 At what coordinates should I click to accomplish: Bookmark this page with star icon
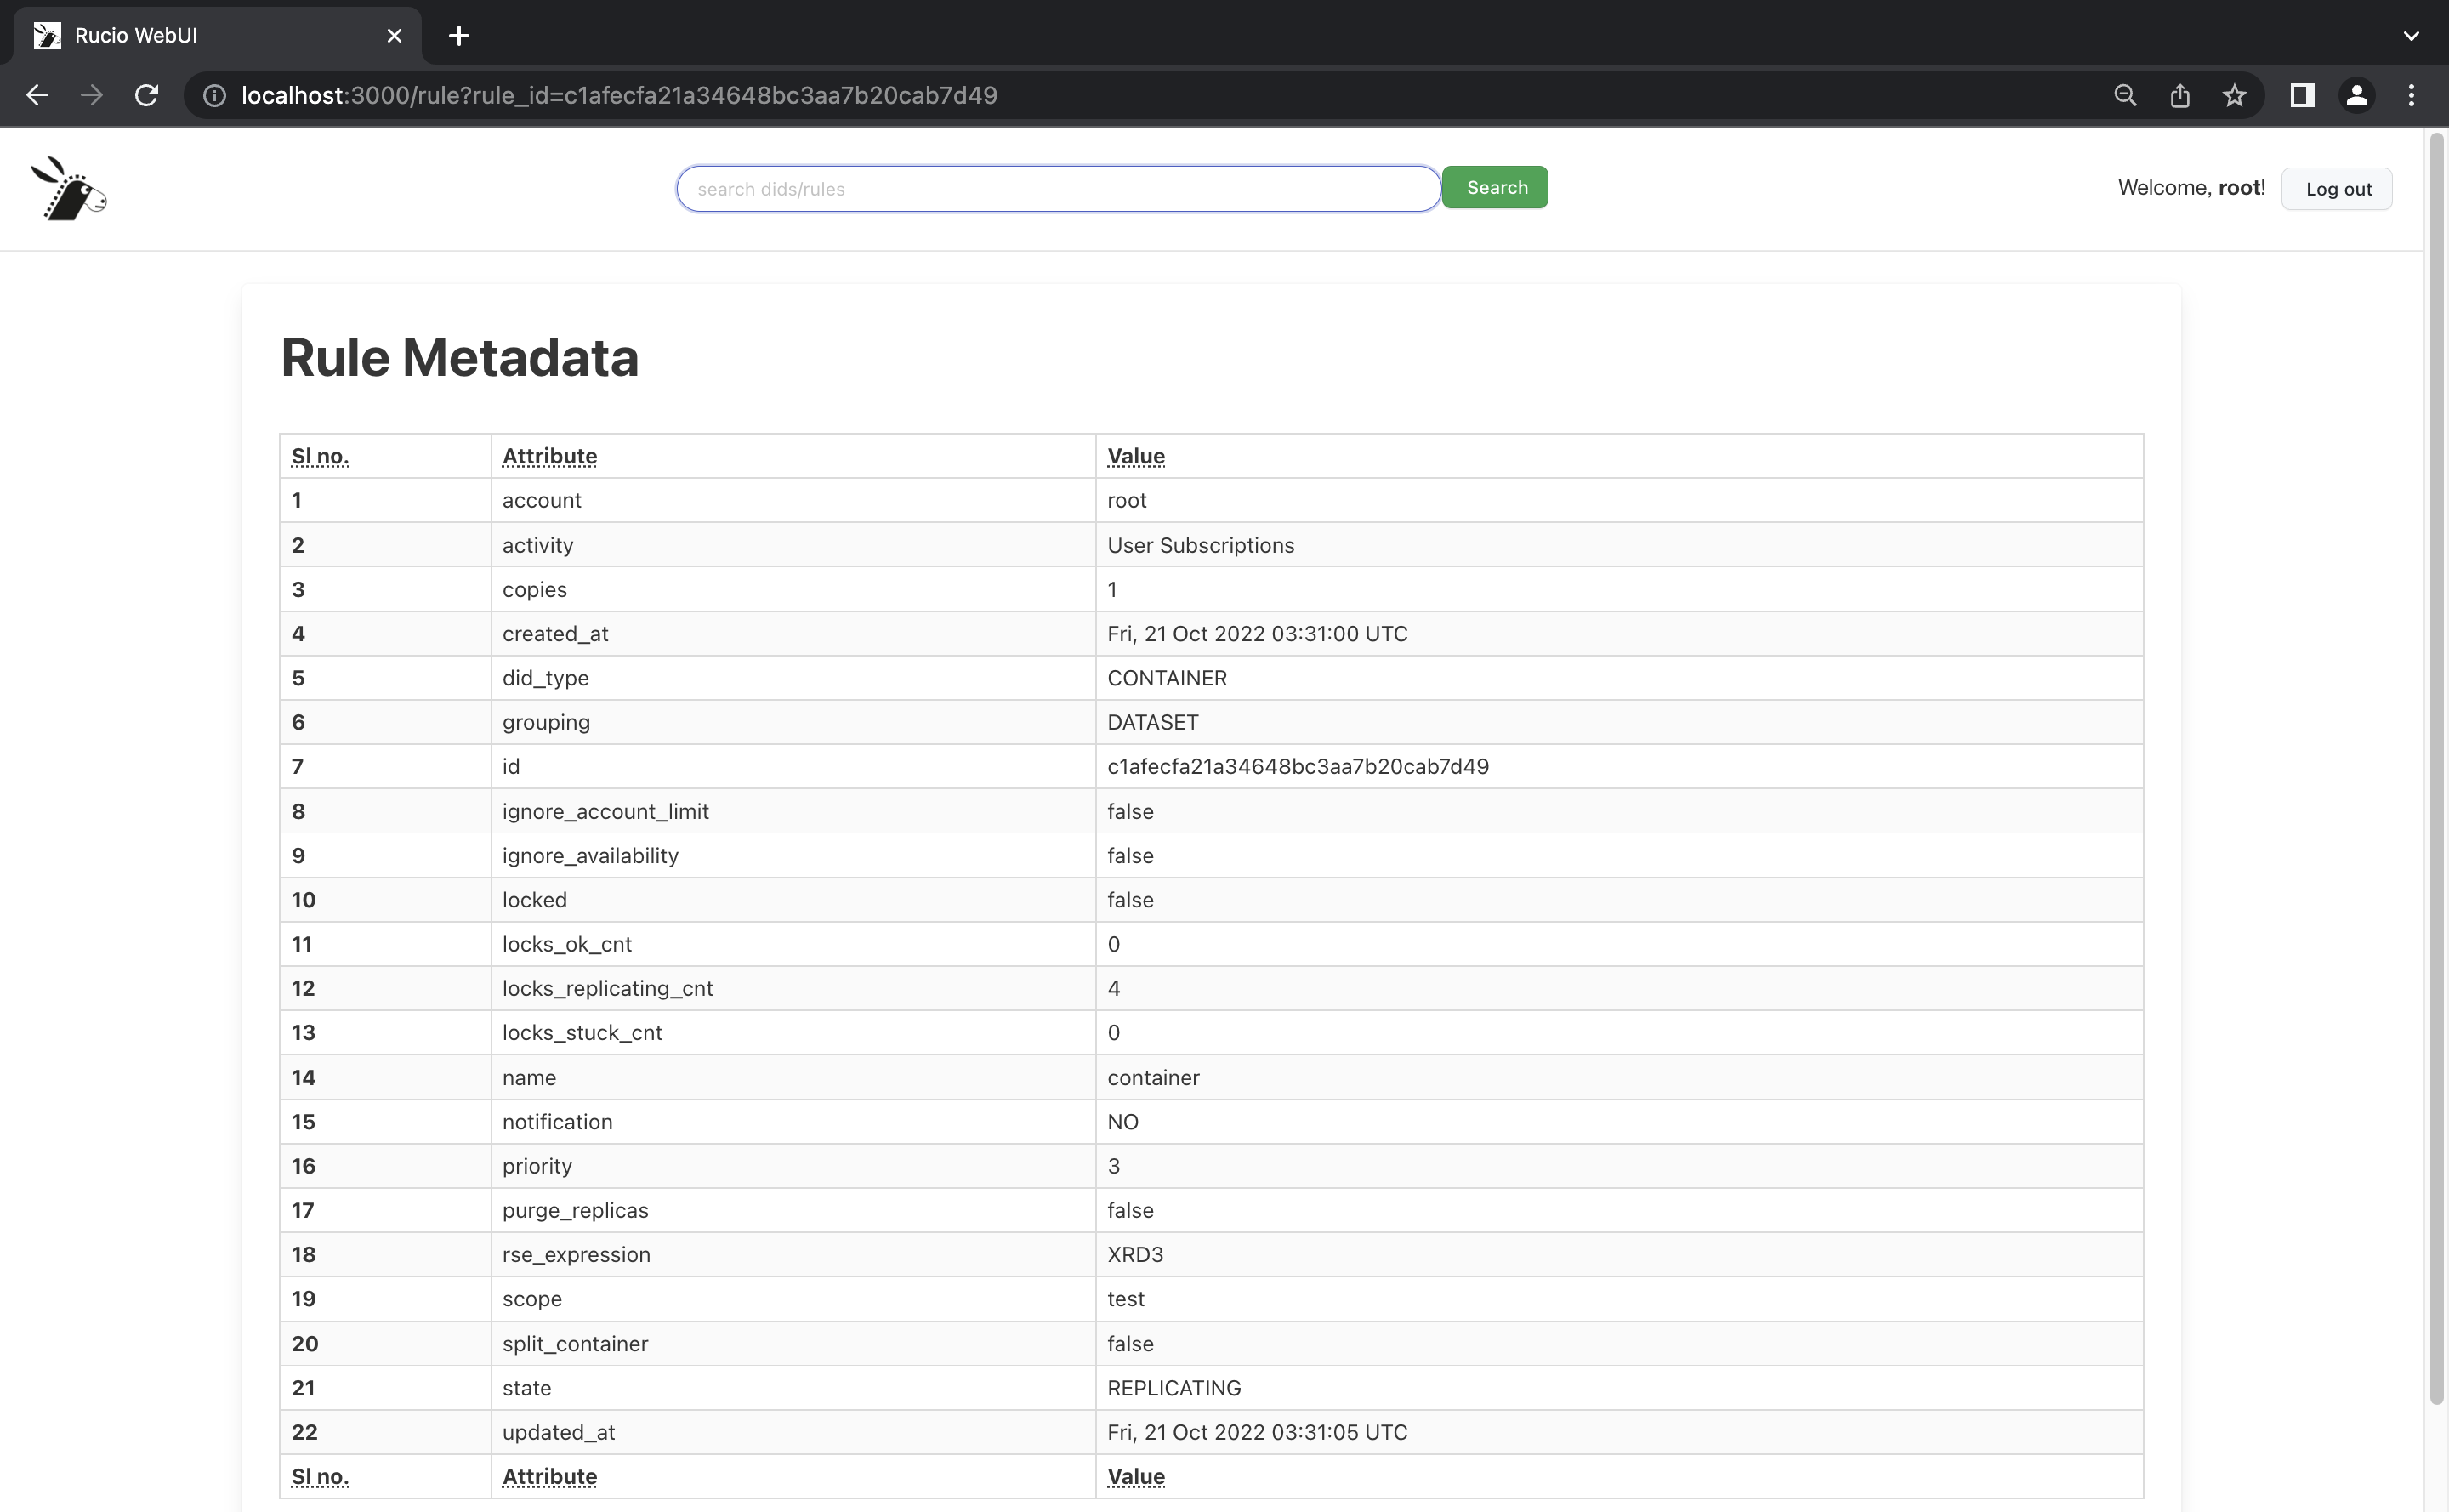(x=2234, y=95)
